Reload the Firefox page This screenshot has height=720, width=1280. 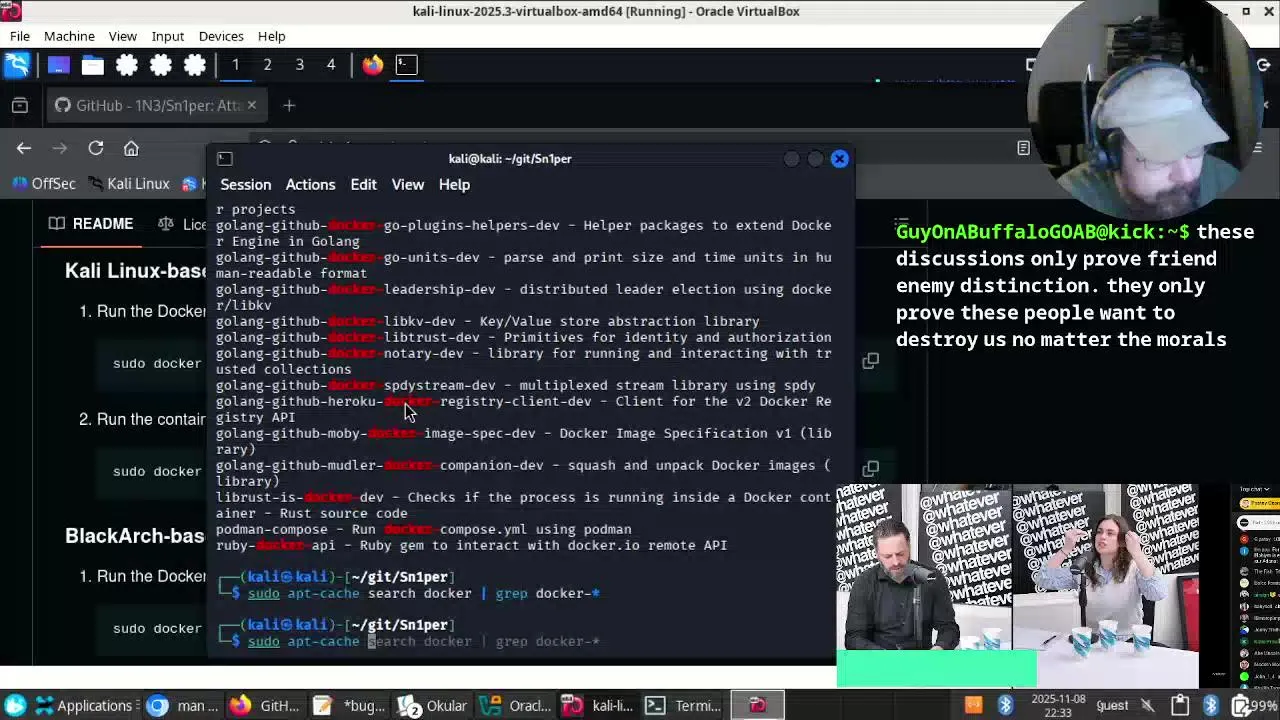pos(96,148)
